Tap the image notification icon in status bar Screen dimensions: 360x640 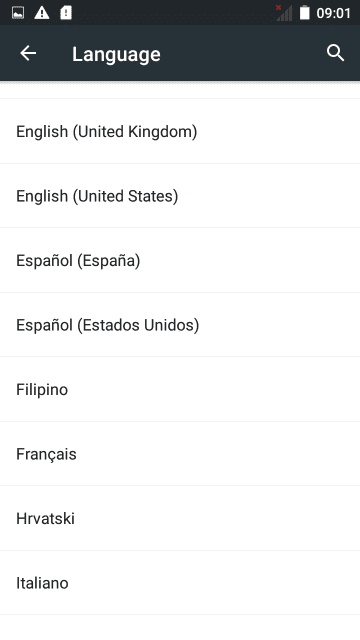(x=18, y=13)
